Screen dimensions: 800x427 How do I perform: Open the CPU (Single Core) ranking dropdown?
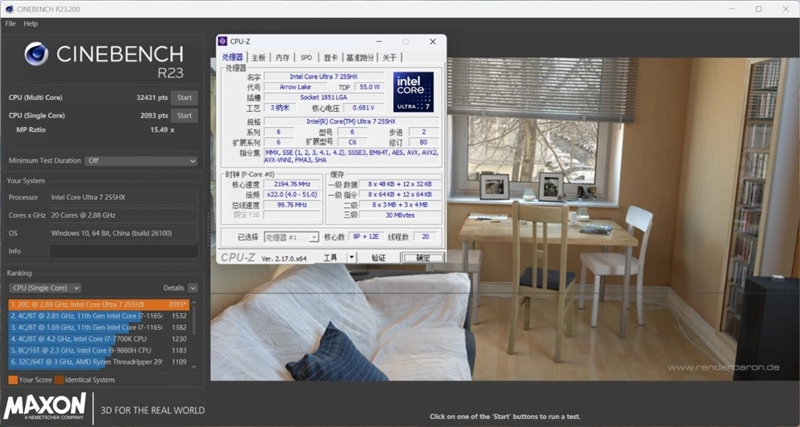point(45,288)
